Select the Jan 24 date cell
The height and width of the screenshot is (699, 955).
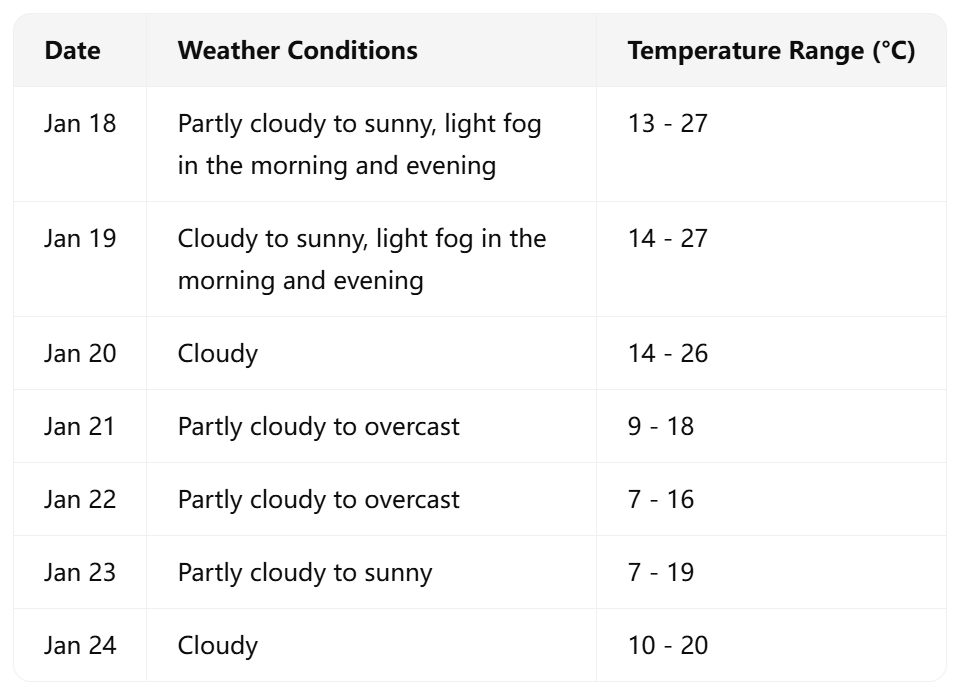click(80, 645)
